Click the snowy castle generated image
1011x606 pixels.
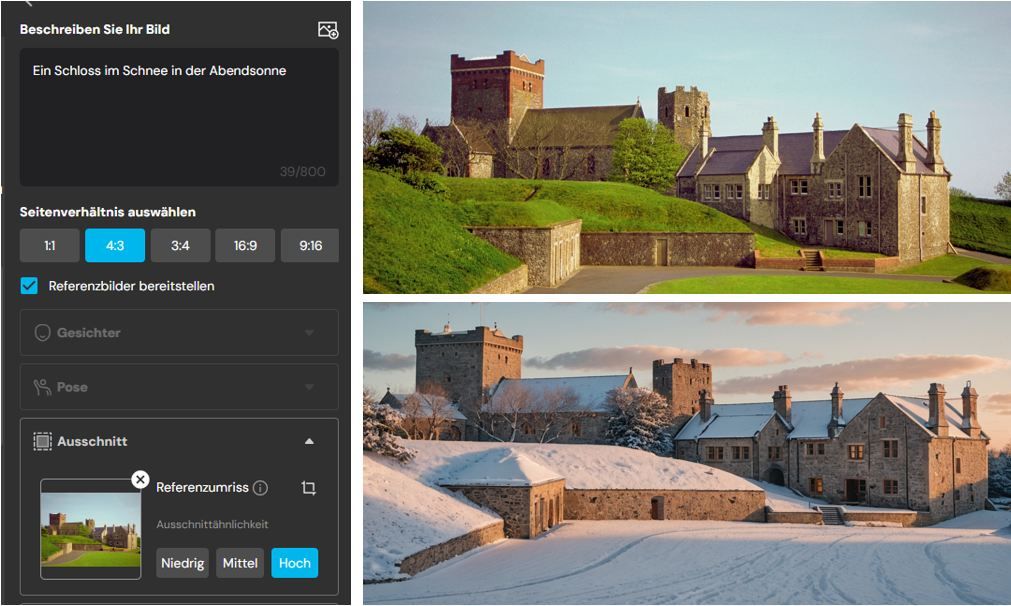click(x=687, y=453)
